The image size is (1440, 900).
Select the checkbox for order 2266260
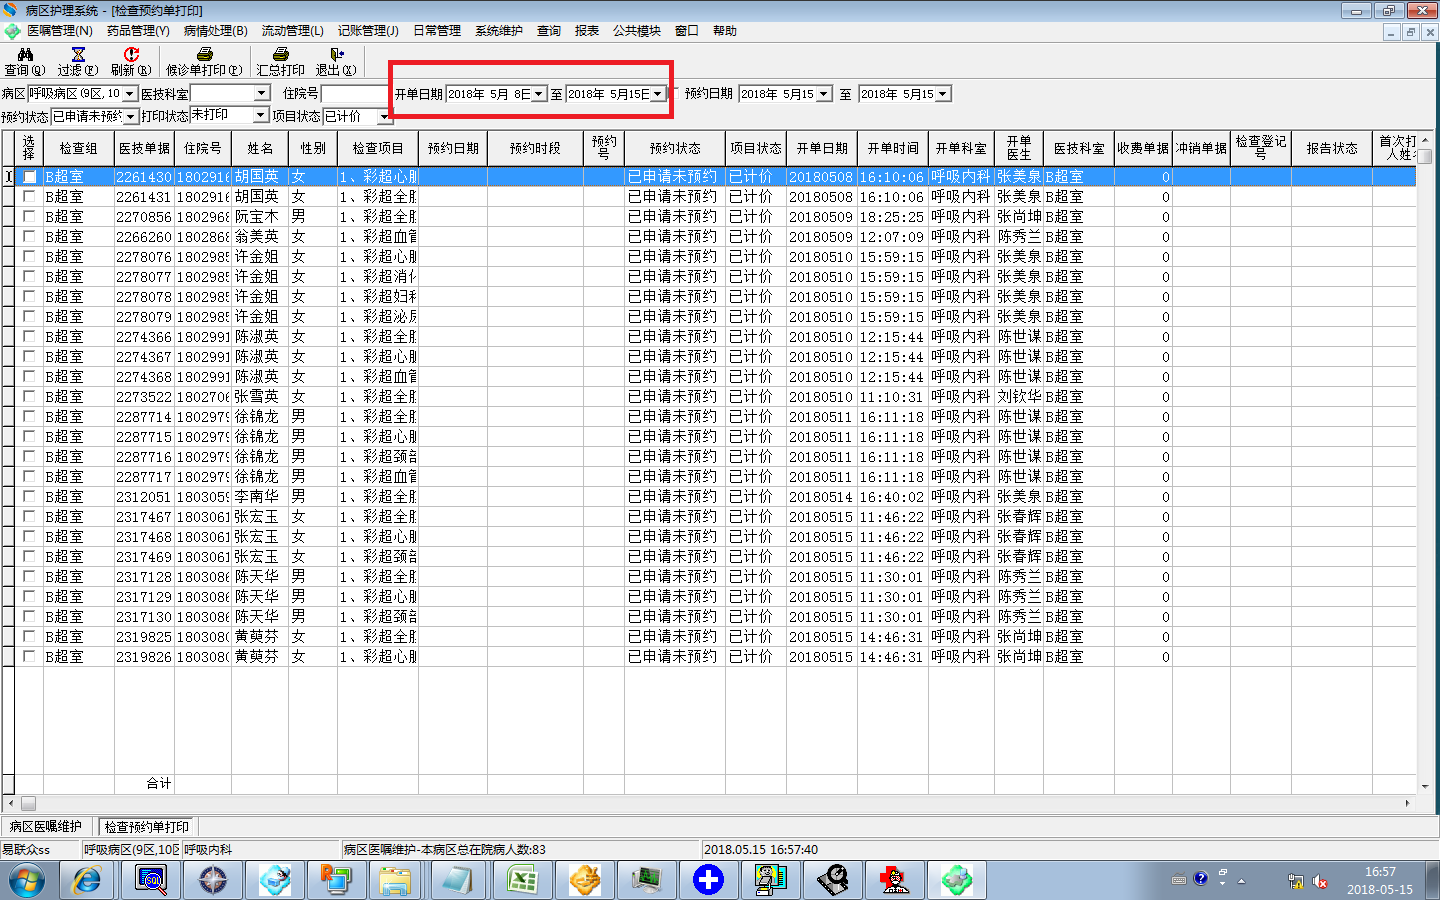click(x=30, y=237)
